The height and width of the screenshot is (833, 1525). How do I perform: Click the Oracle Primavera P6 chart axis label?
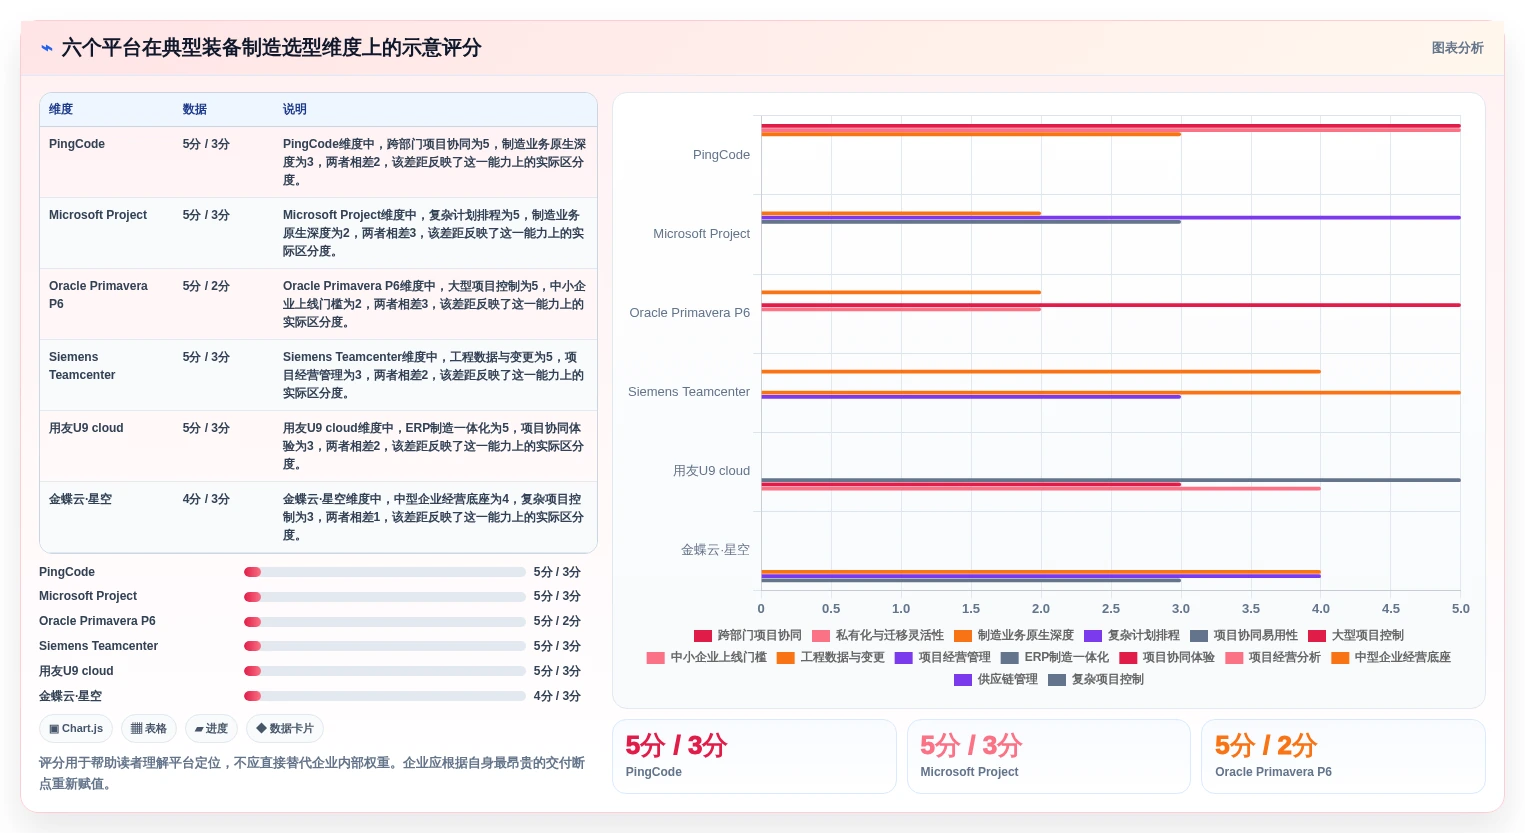(x=689, y=313)
